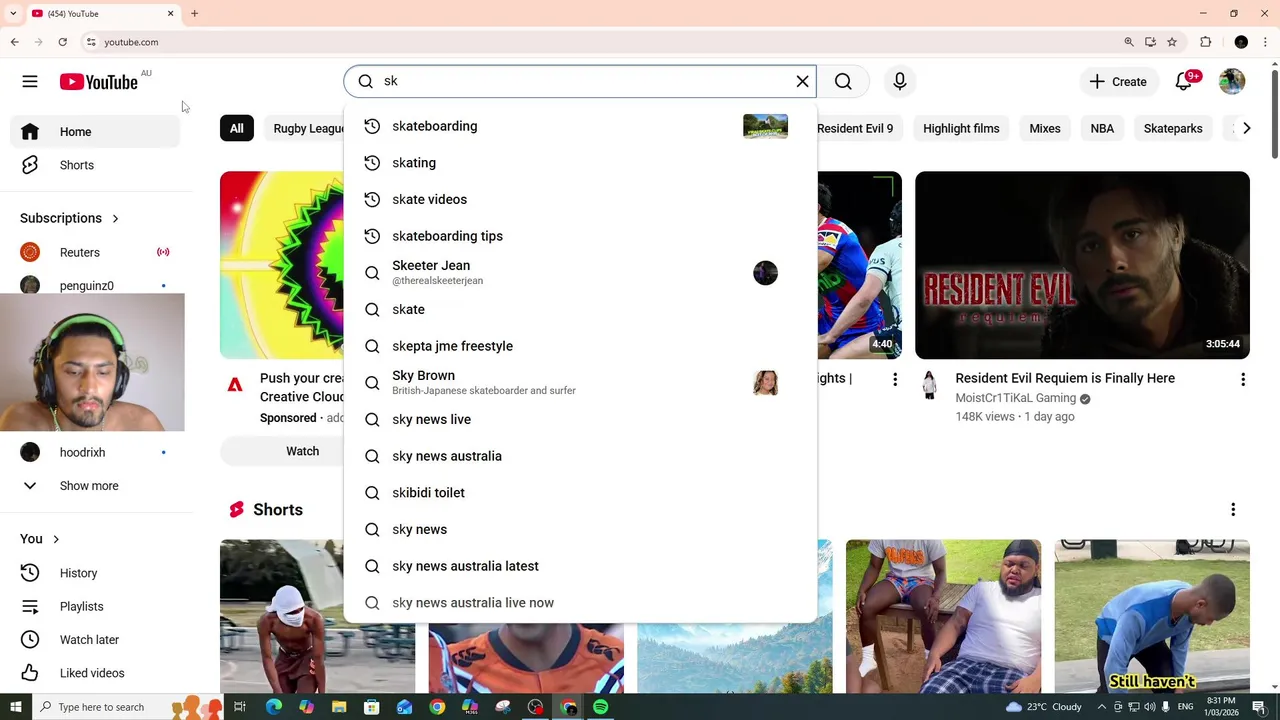Select the NBA filter chip
1280x720 pixels.
pos(1102,128)
